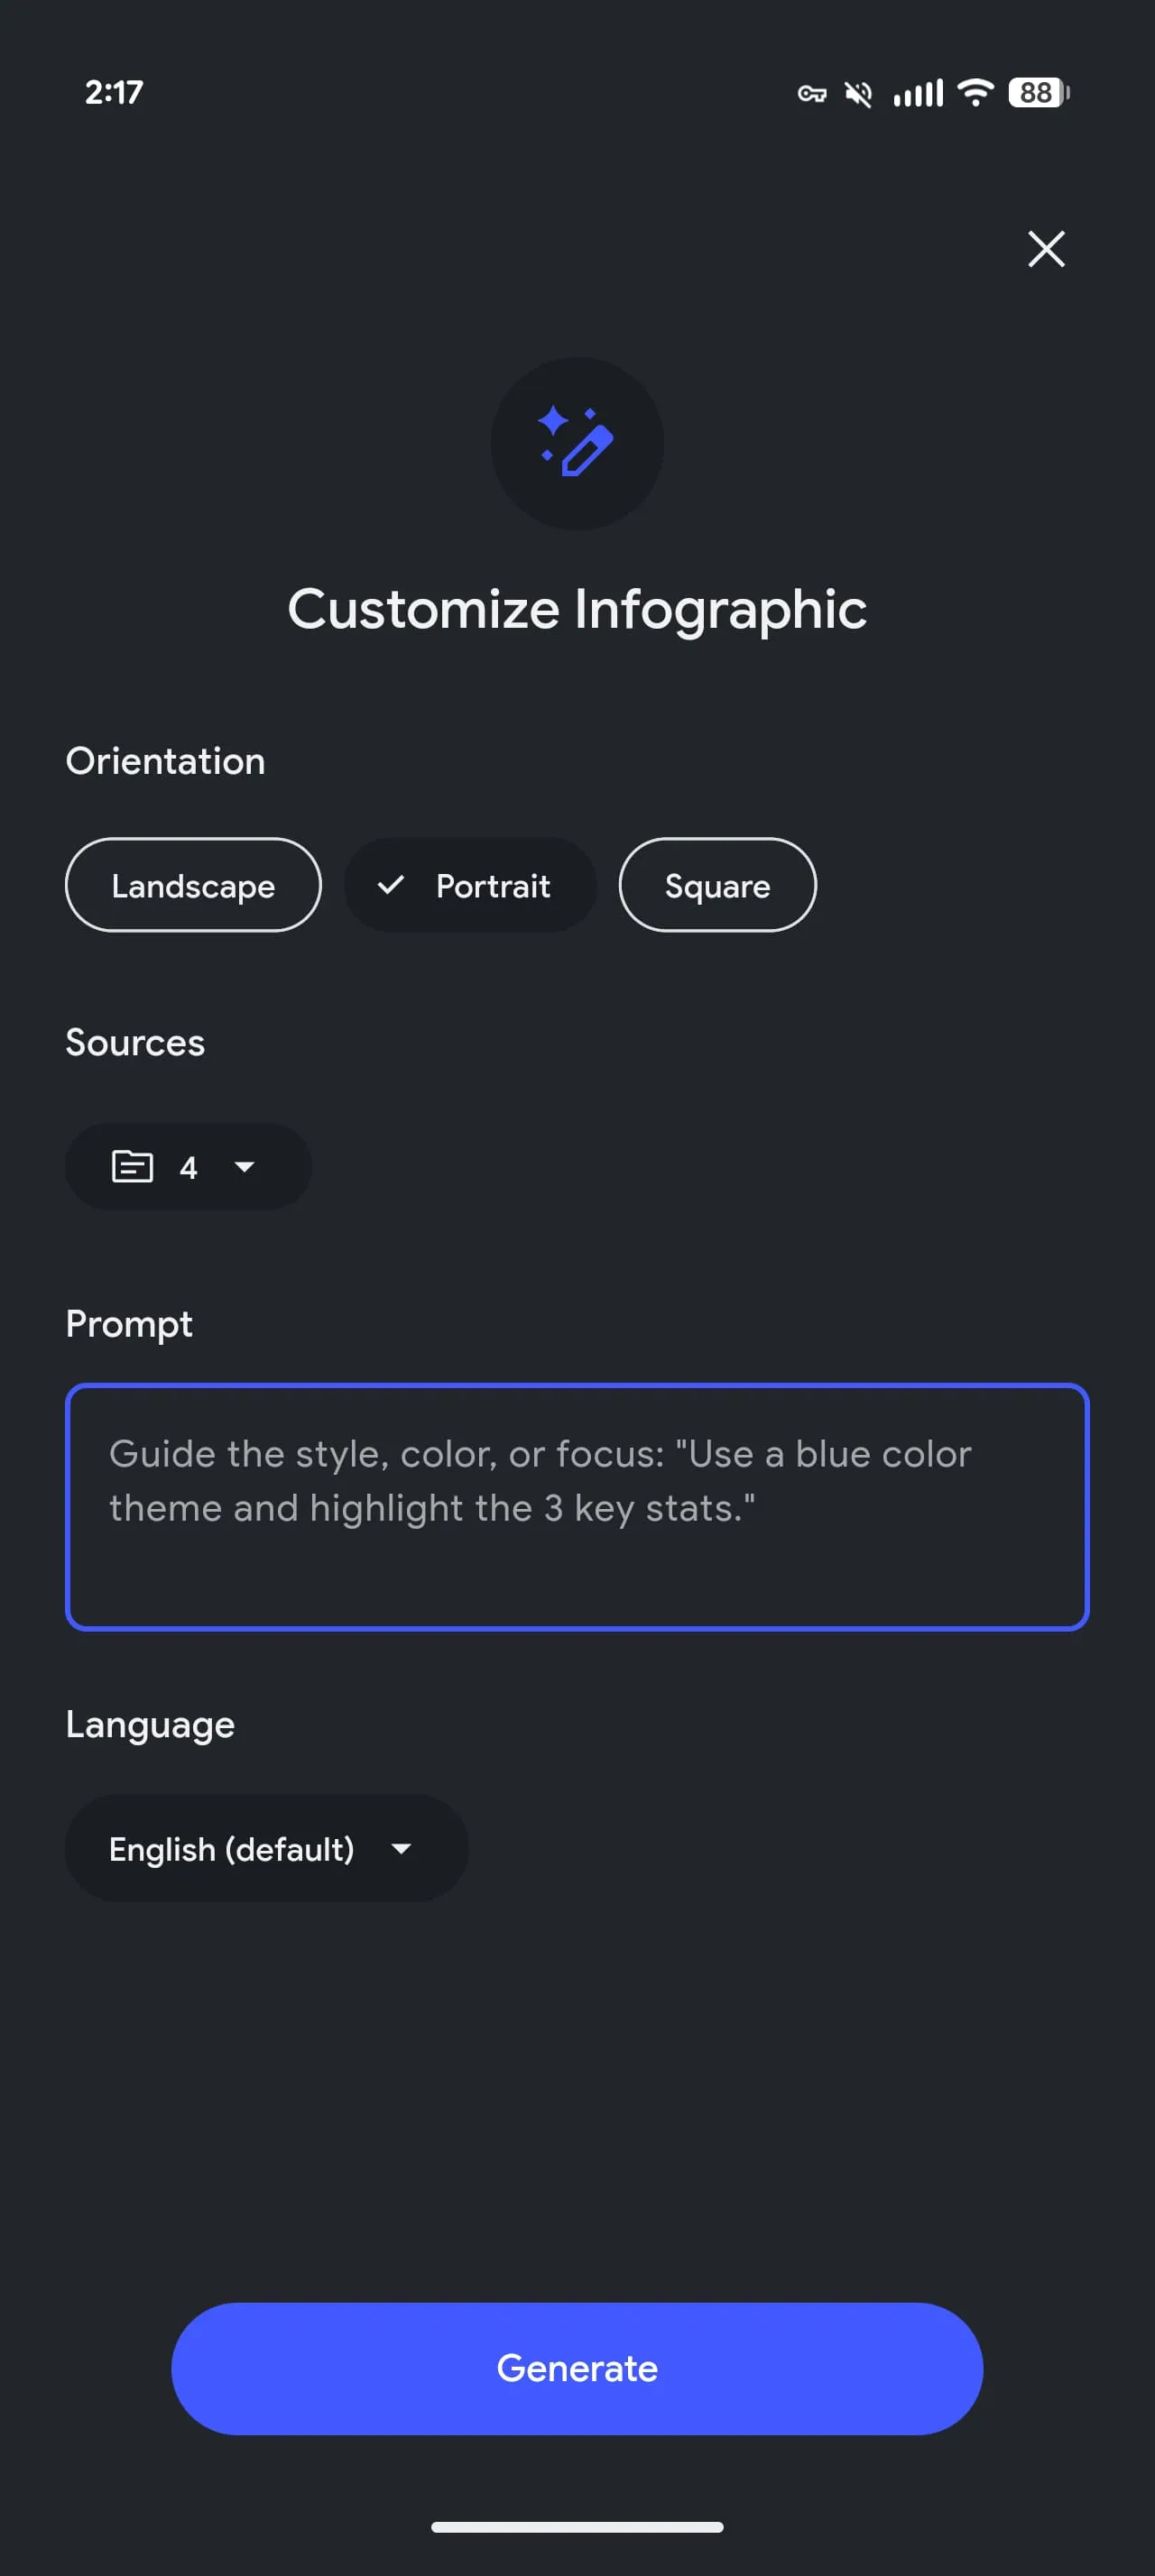Image resolution: width=1155 pixels, height=2576 pixels.
Task: Tap the Portrait checkmark icon
Action: (391, 885)
